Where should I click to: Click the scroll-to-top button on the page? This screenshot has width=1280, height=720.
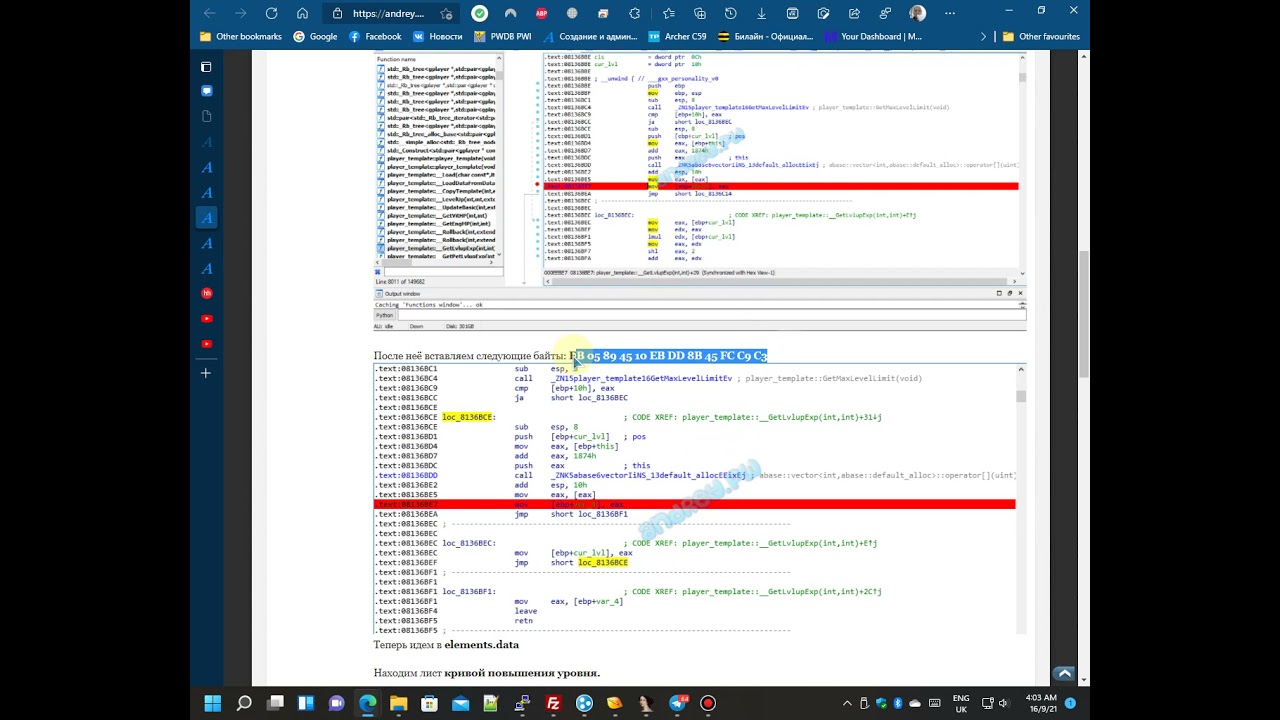coord(1064,674)
